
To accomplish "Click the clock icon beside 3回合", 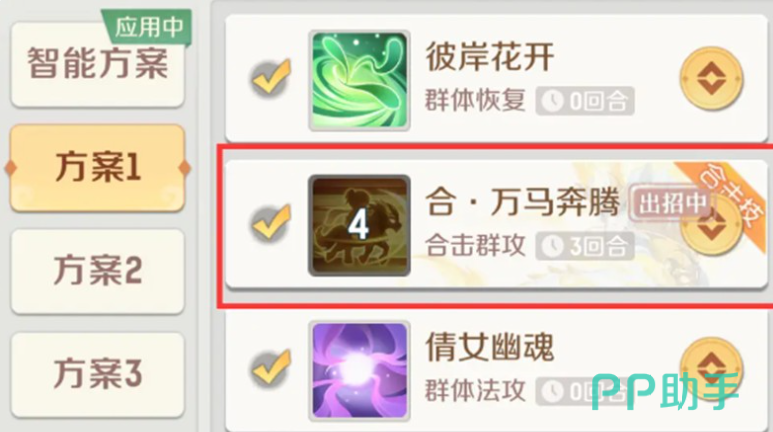I will tap(552, 246).
